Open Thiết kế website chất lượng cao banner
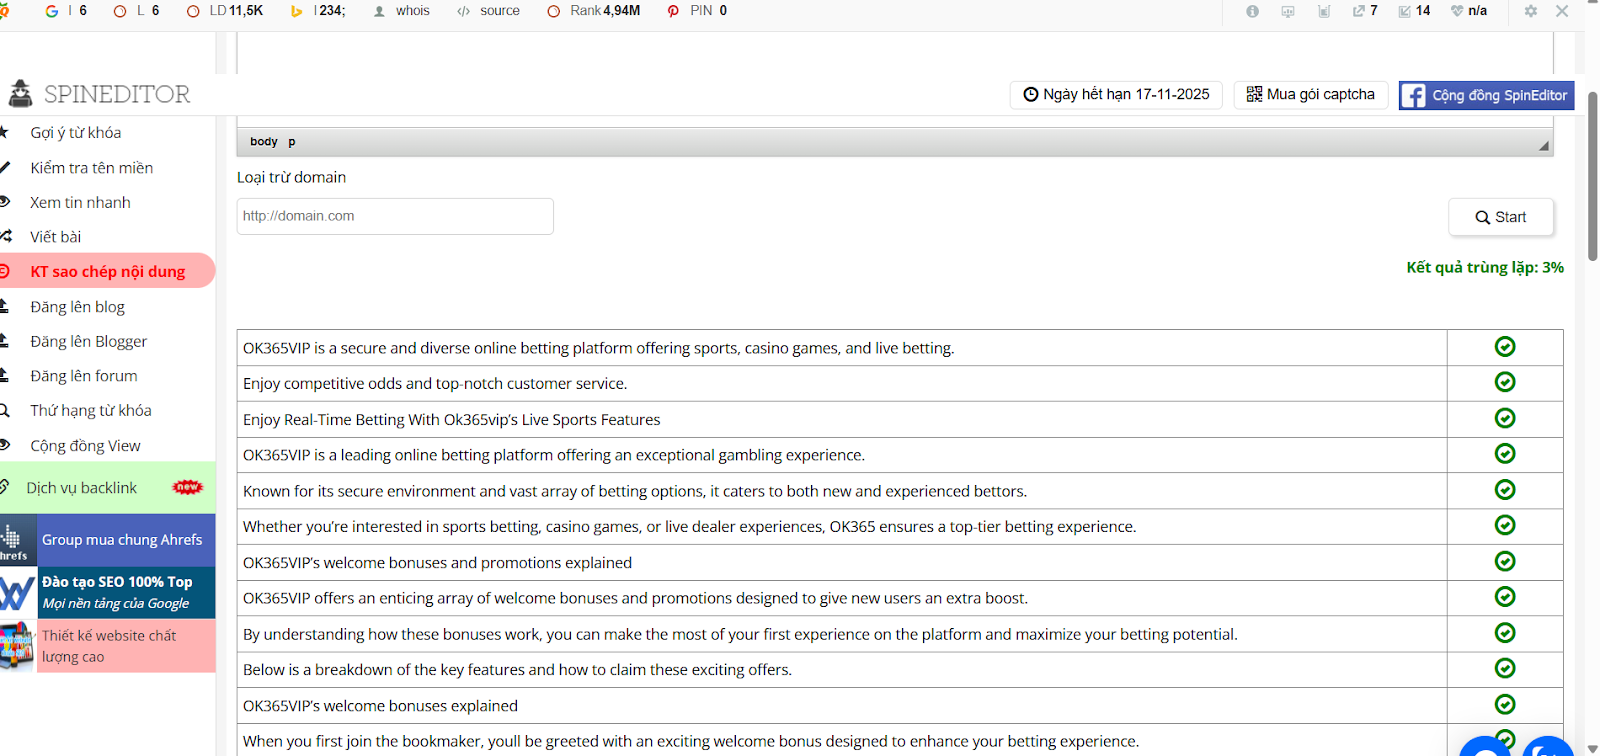1600x756 pixels. click(x=109, y=646)
